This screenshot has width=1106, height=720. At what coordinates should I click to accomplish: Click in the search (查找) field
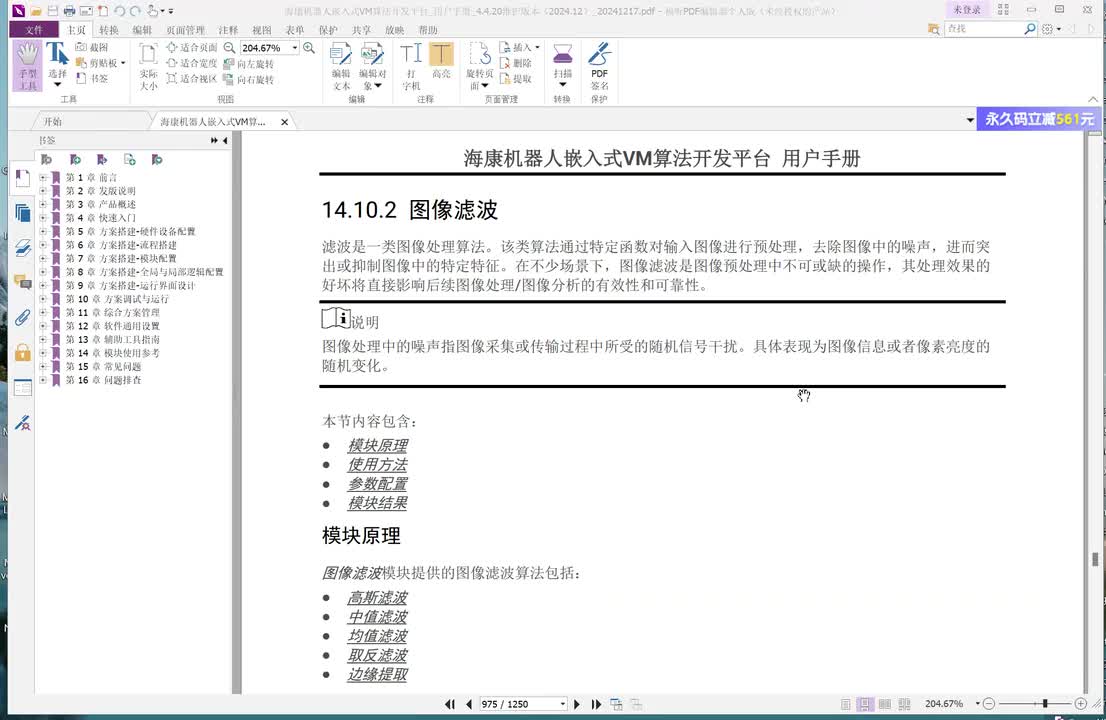[984, 29]
